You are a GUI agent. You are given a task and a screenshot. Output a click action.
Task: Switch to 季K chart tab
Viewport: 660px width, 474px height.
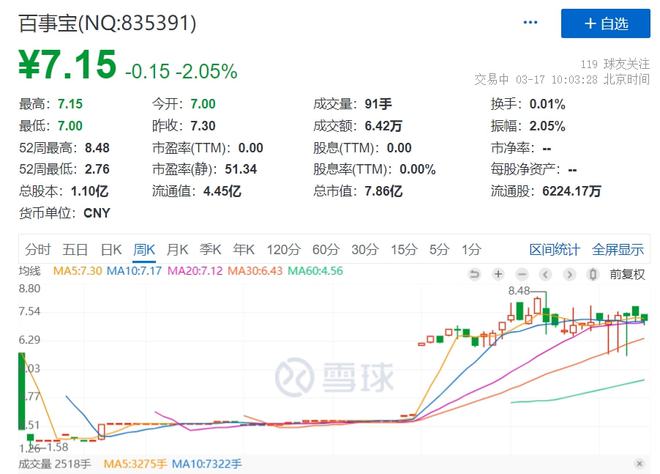tap(210, 250)
